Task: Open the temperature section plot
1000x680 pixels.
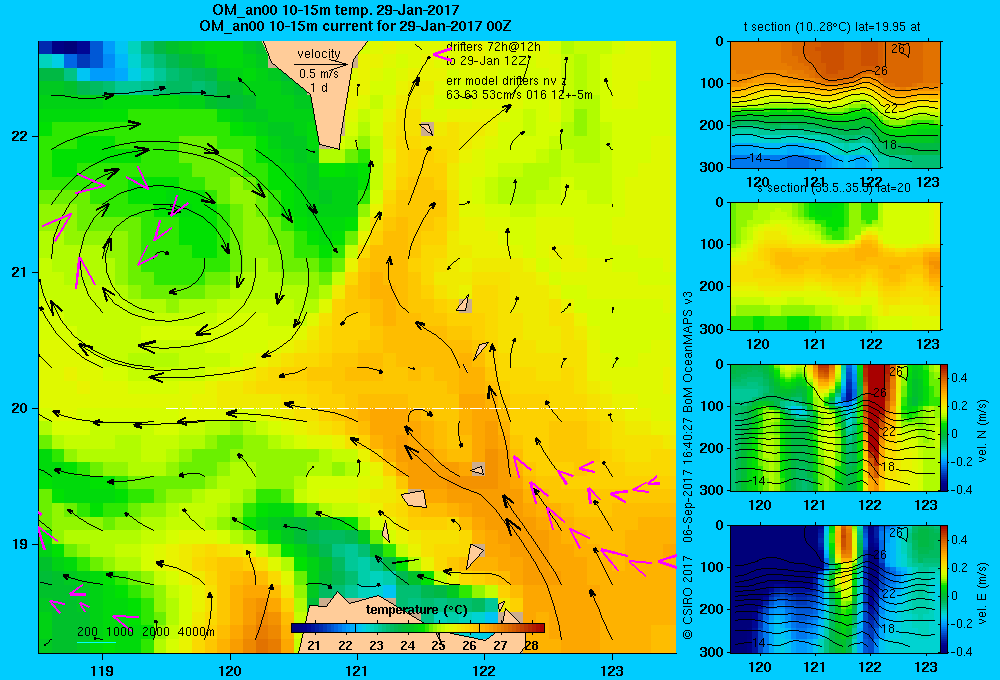Action: tap(835, 105)
